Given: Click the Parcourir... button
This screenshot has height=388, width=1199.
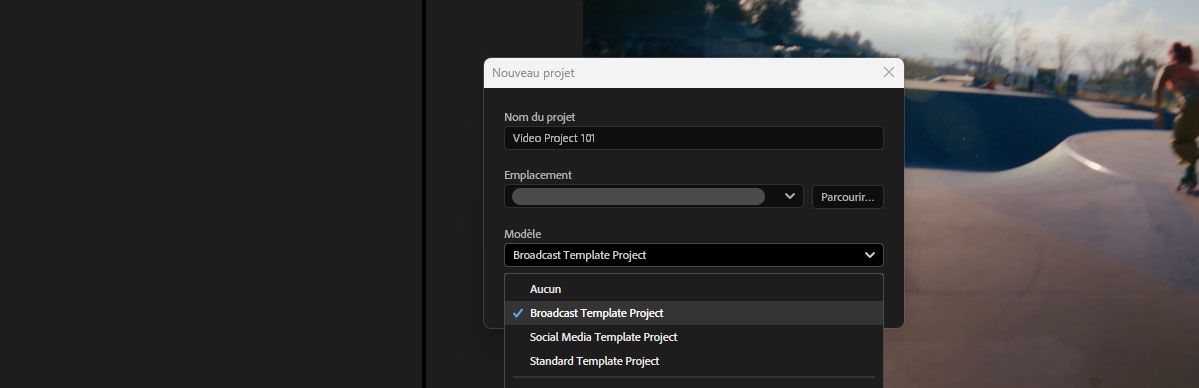Looking at the screenshot, I should (x=847, y=197).
